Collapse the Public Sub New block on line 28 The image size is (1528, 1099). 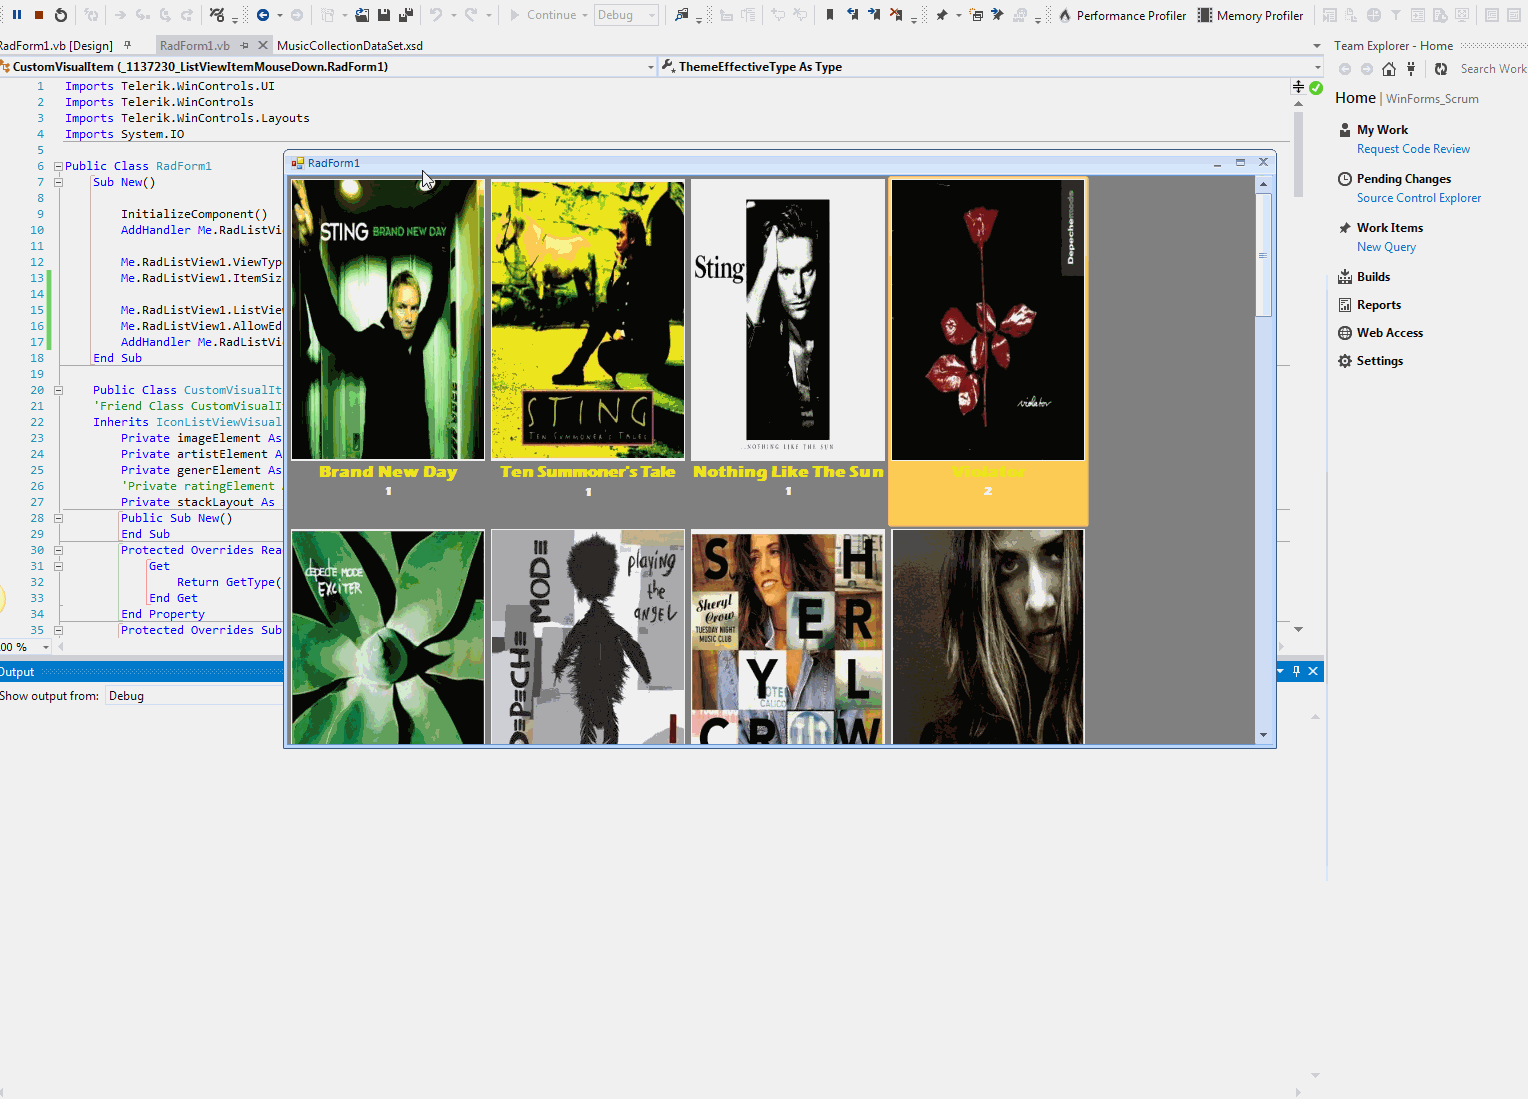(x=58, y=518)
